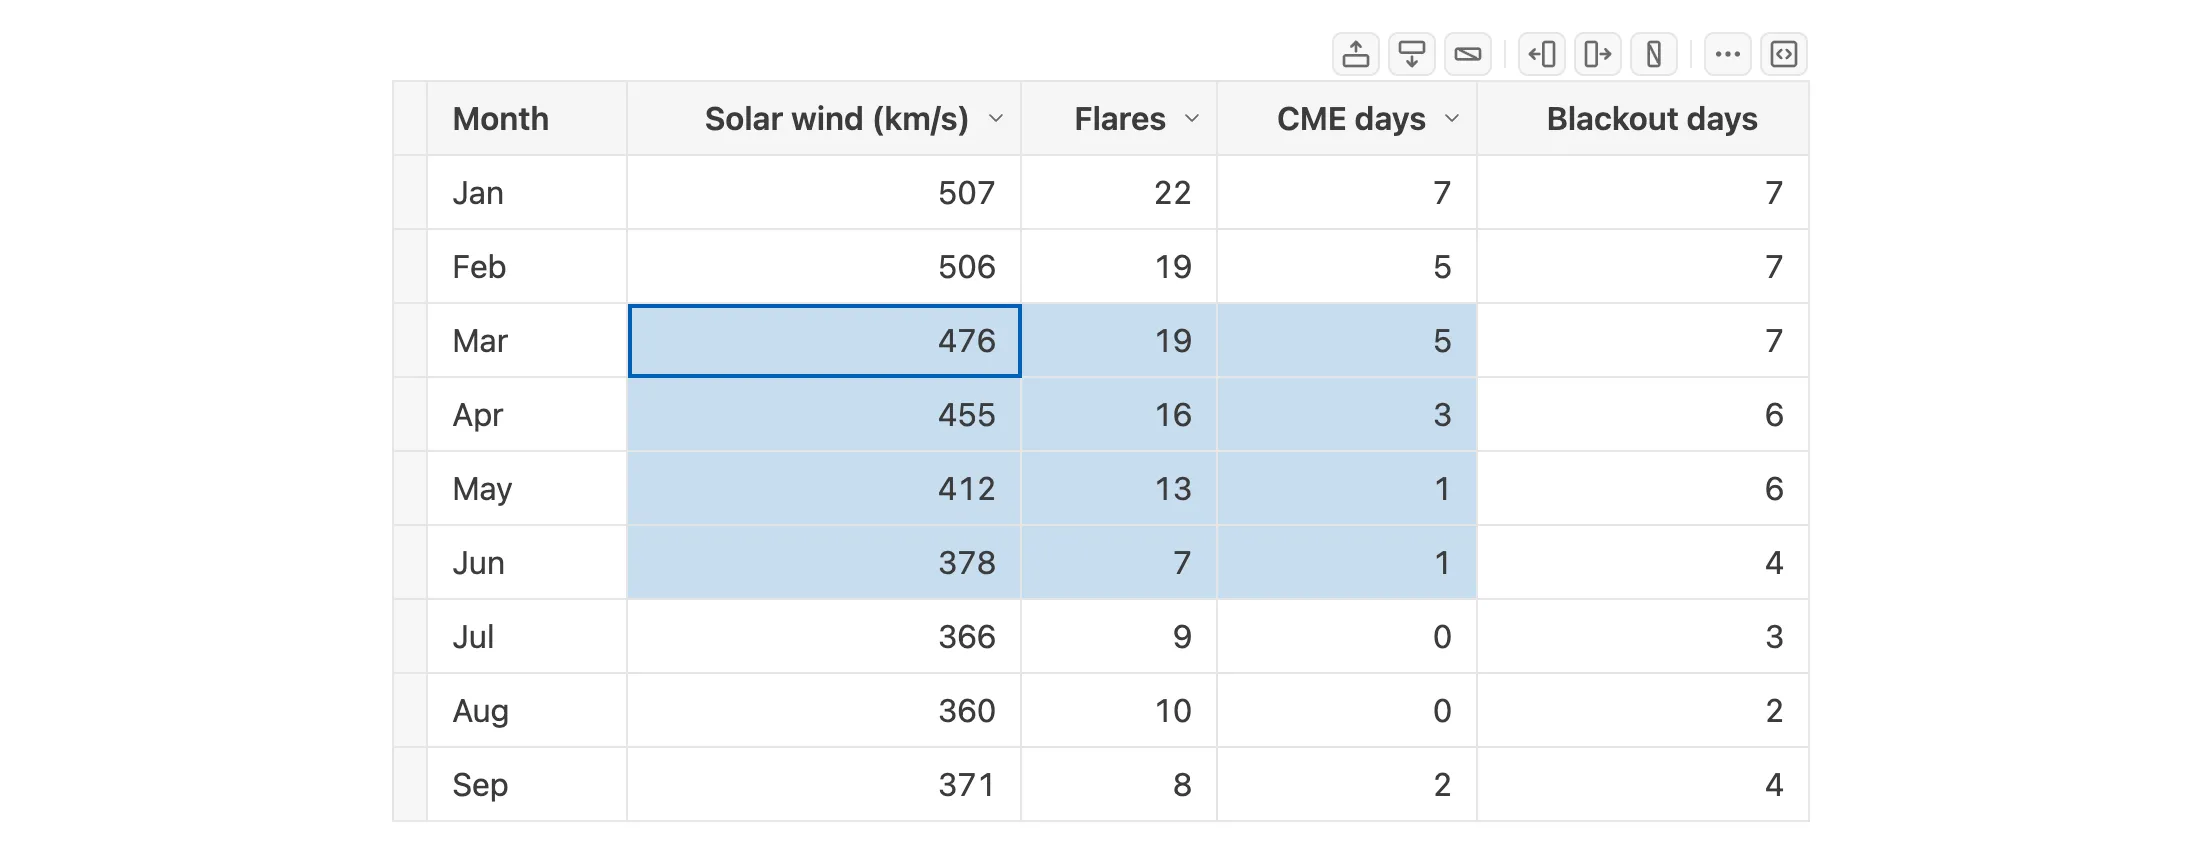Insert a row above the selection
Viewport: 2200px width, 866px height.
(1356, 54)
